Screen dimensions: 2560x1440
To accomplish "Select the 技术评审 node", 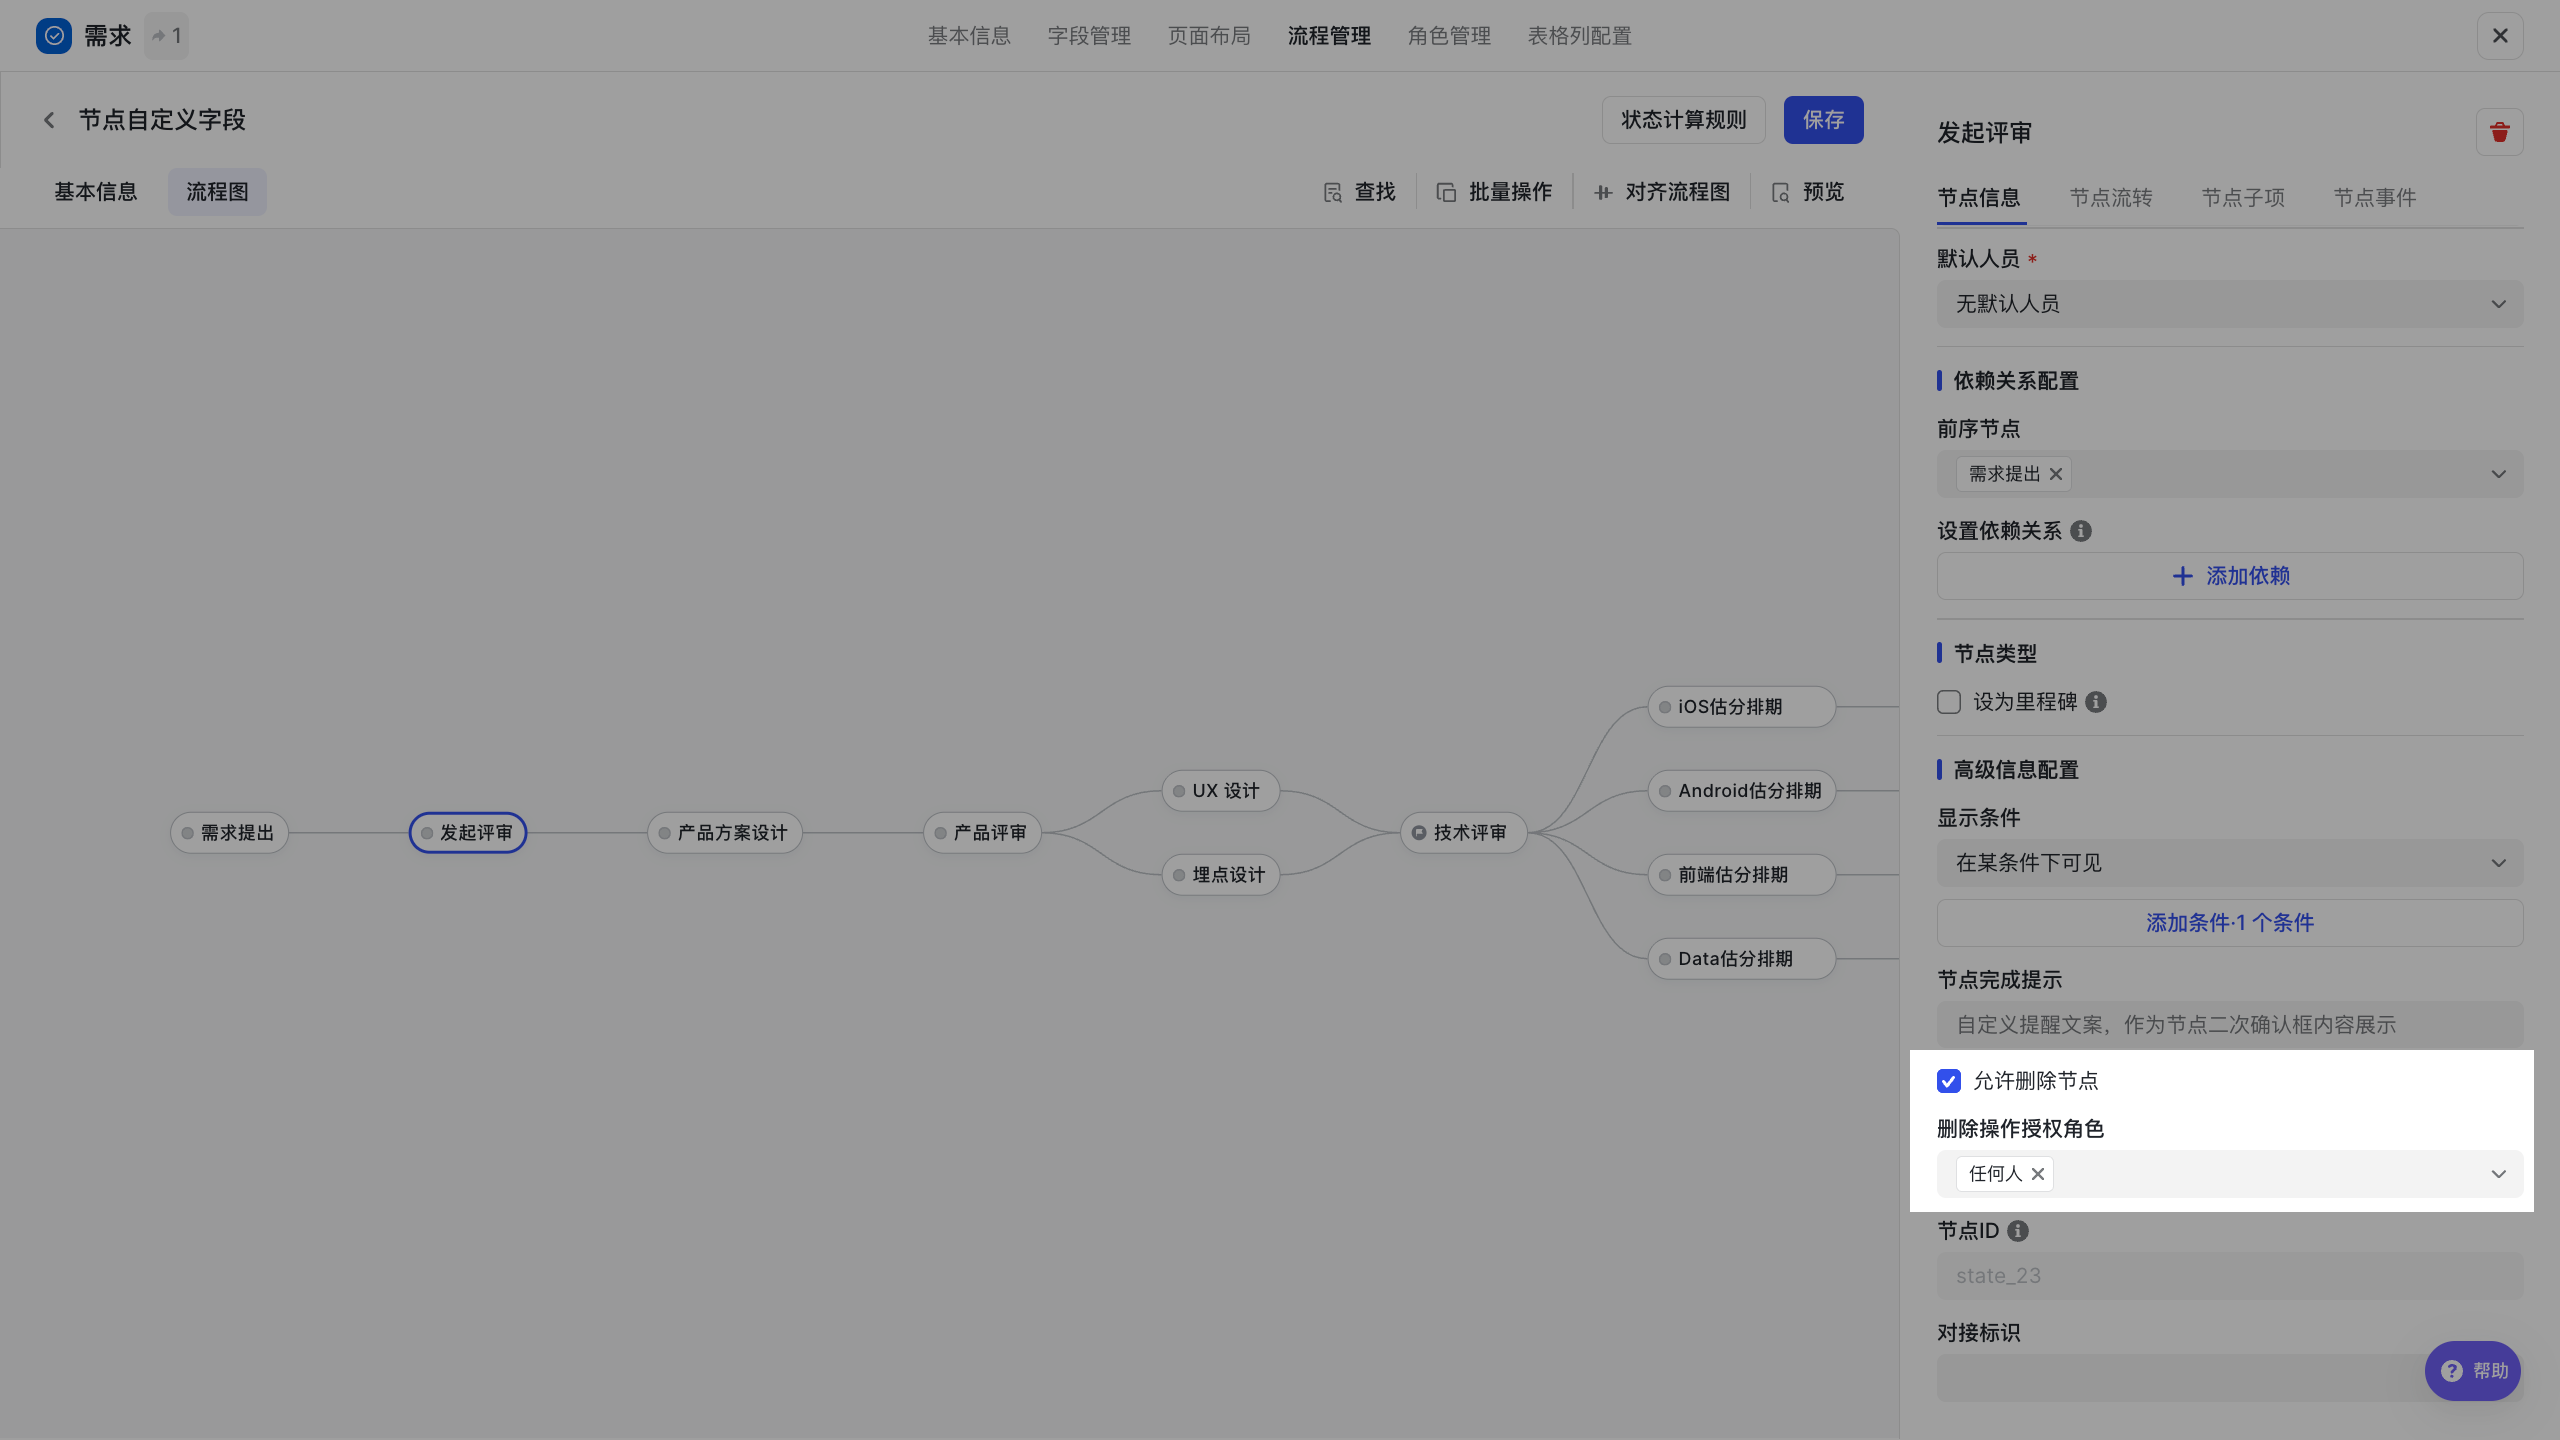I will tap(1464, 833).
